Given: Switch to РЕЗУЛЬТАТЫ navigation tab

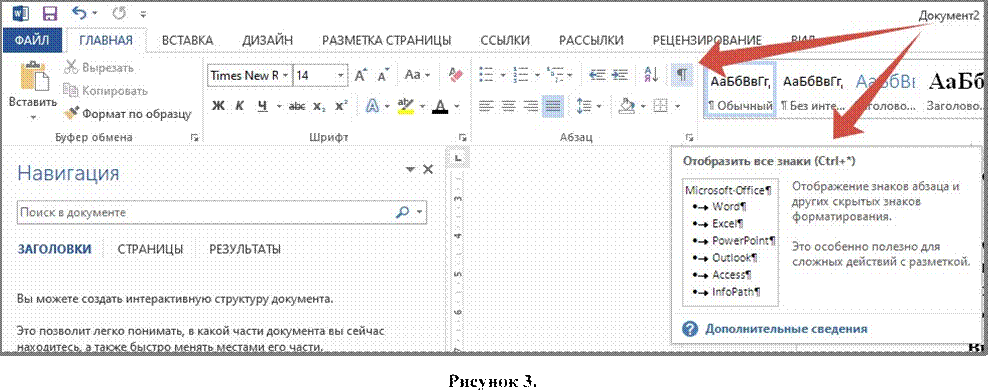Looking at the screenshot, I should [x=245, y=249].
